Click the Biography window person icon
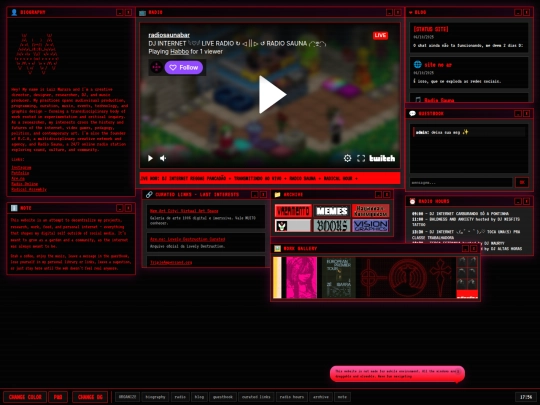The width and height of the screenshot is (540, 405). (x=14, y=12)
